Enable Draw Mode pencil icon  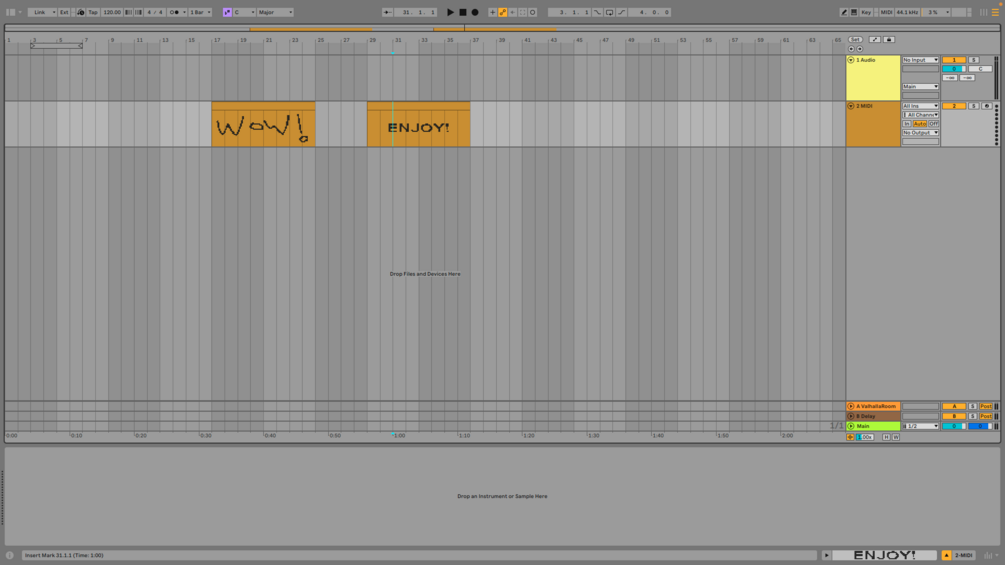point(843,12)
